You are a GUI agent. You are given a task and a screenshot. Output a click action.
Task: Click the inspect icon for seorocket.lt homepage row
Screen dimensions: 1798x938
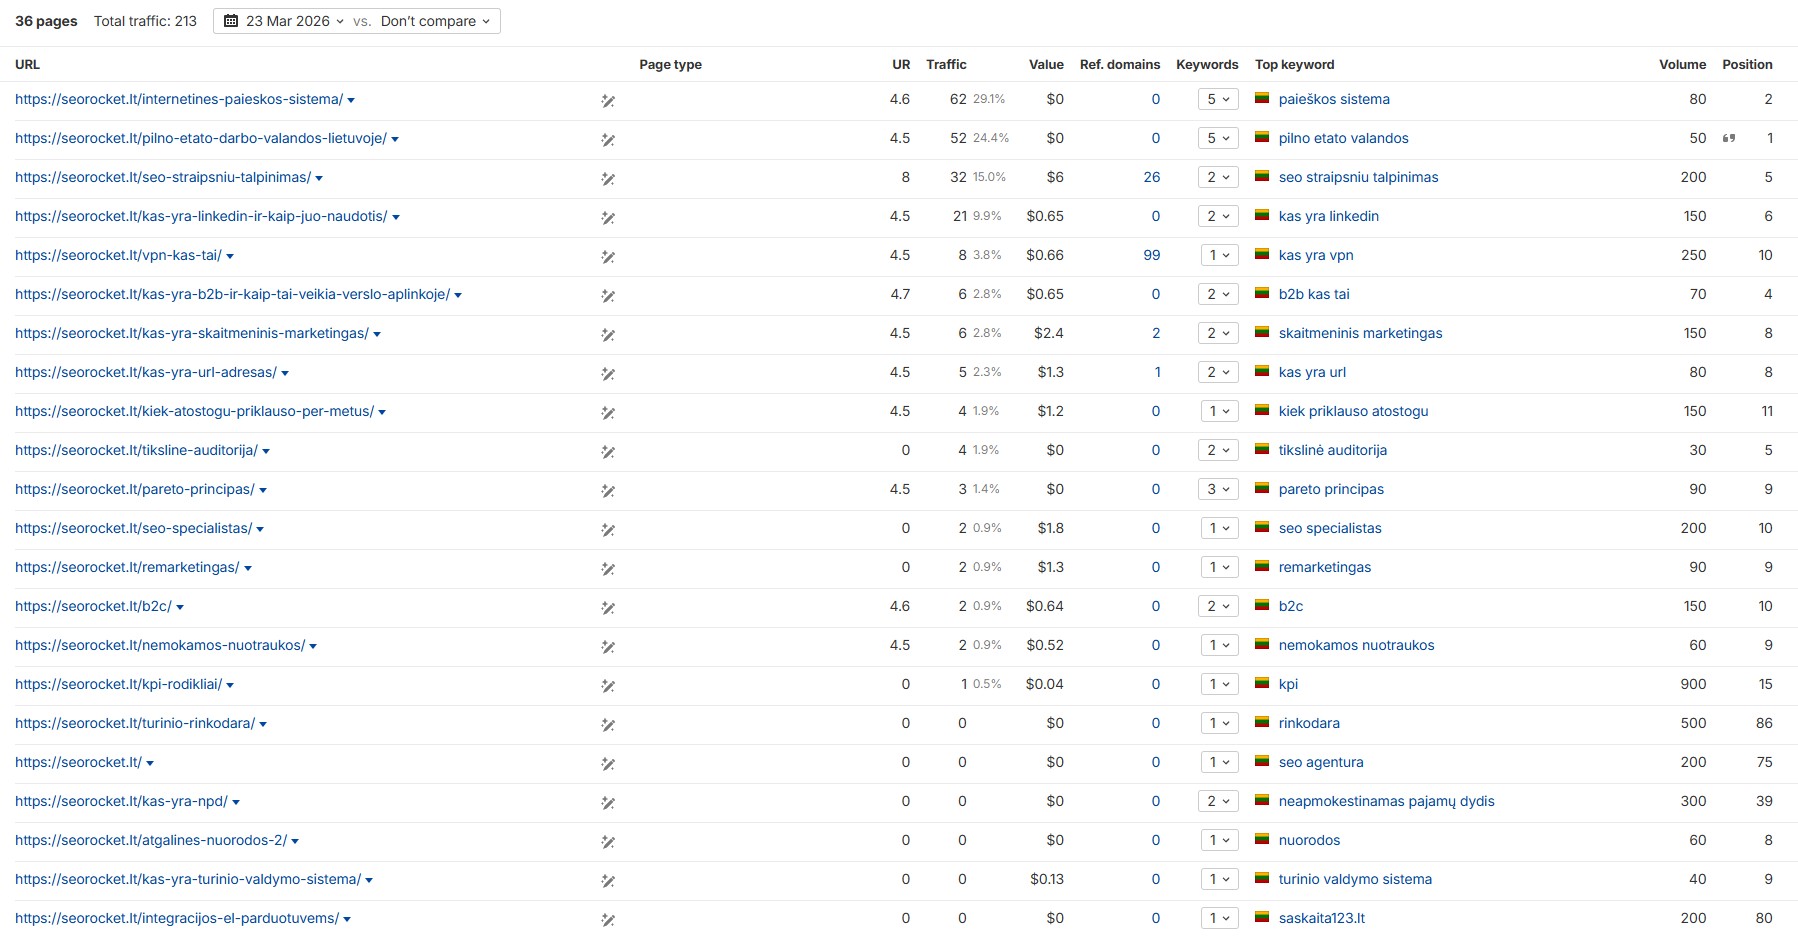click(x=607, y=764)
